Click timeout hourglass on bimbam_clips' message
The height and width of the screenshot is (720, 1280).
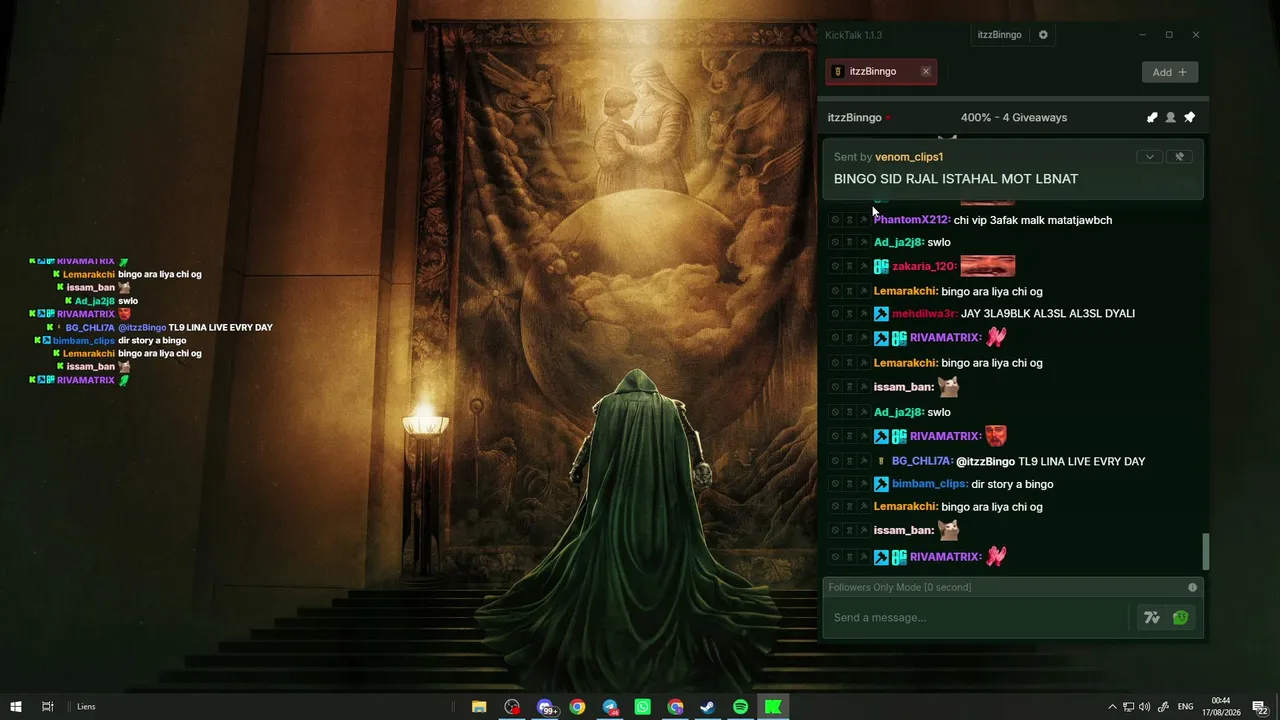pos(849,484)
